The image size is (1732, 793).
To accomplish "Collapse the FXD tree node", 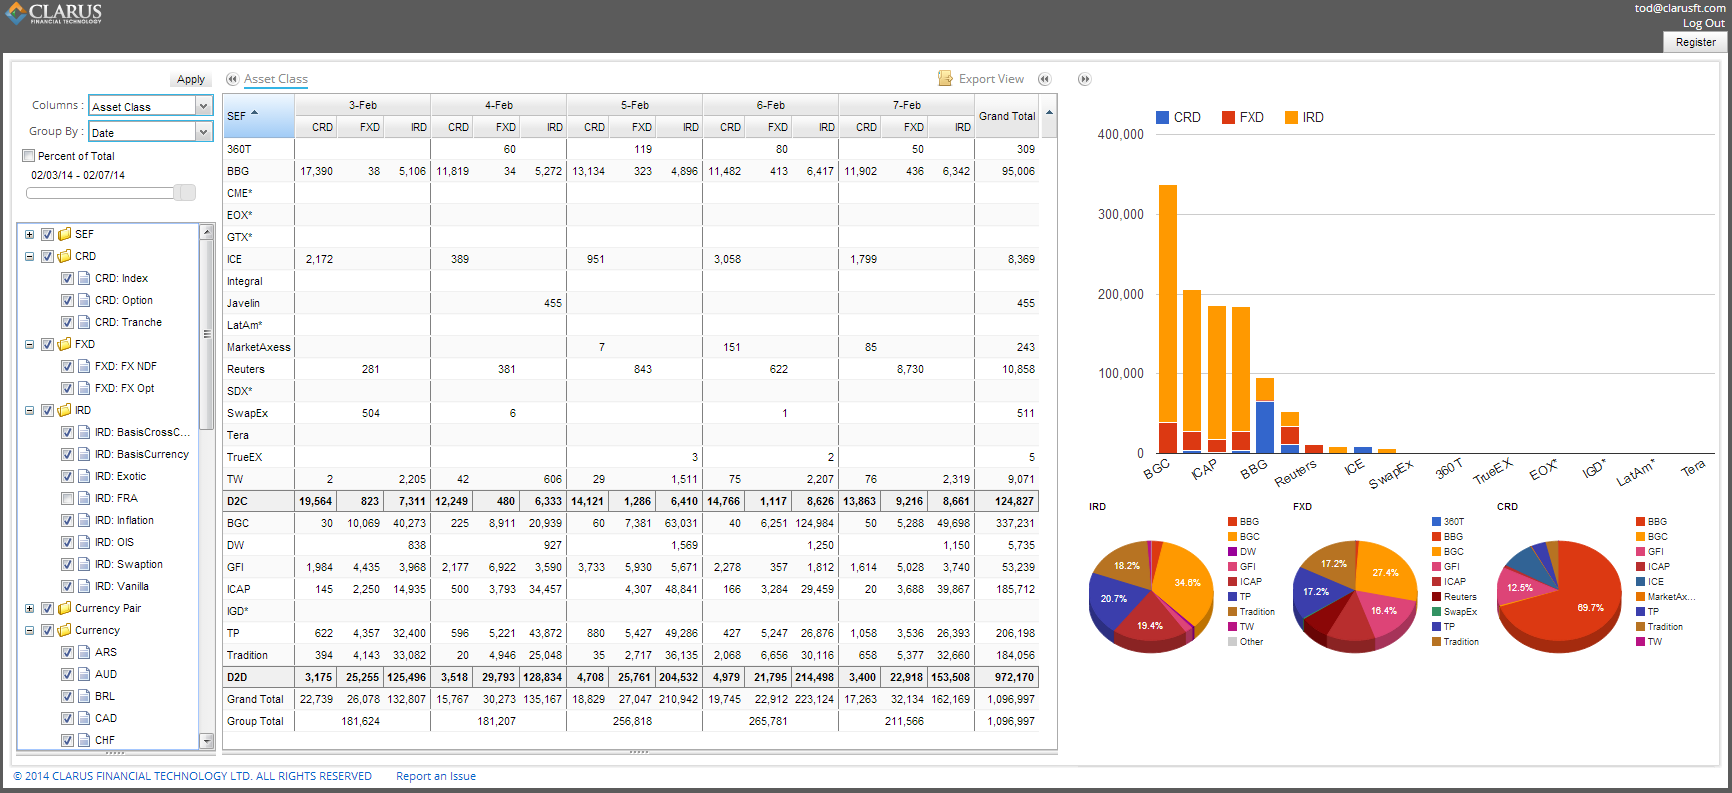I will 29,344.
